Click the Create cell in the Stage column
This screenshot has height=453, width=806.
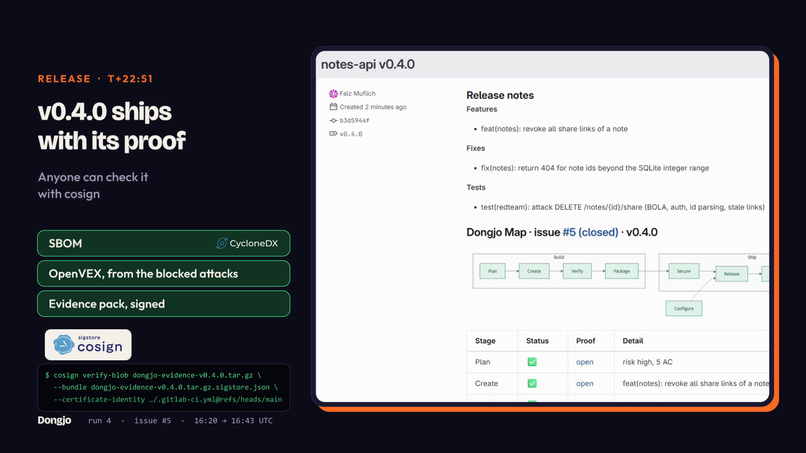click(x=486, y=384)
